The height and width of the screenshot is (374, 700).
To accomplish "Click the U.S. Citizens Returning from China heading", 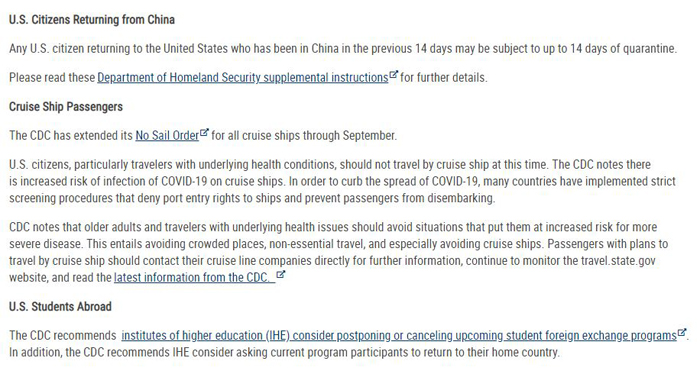I will point(92,20).
